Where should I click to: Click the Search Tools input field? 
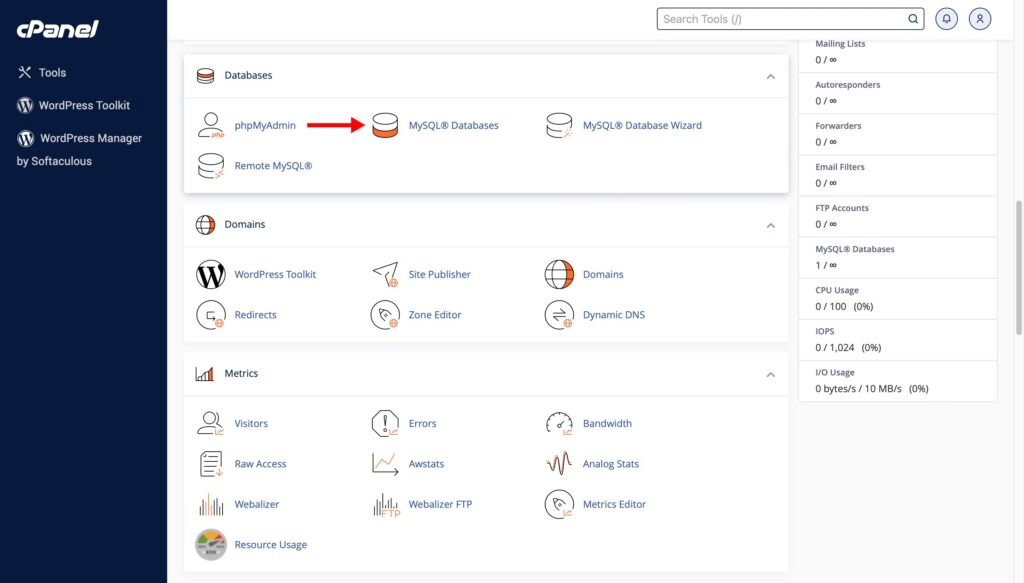pyautogui.click(x=790, y=19)
